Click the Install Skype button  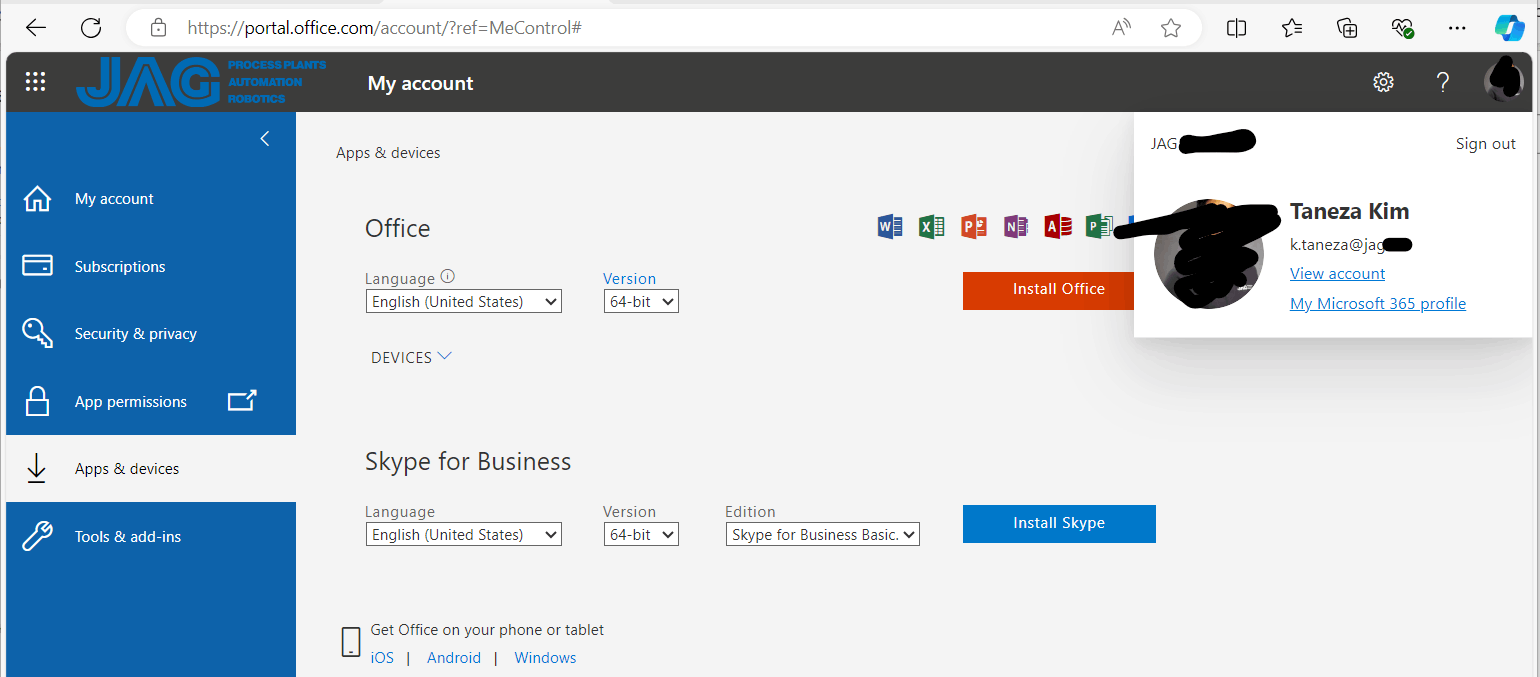coord(1059,523)
